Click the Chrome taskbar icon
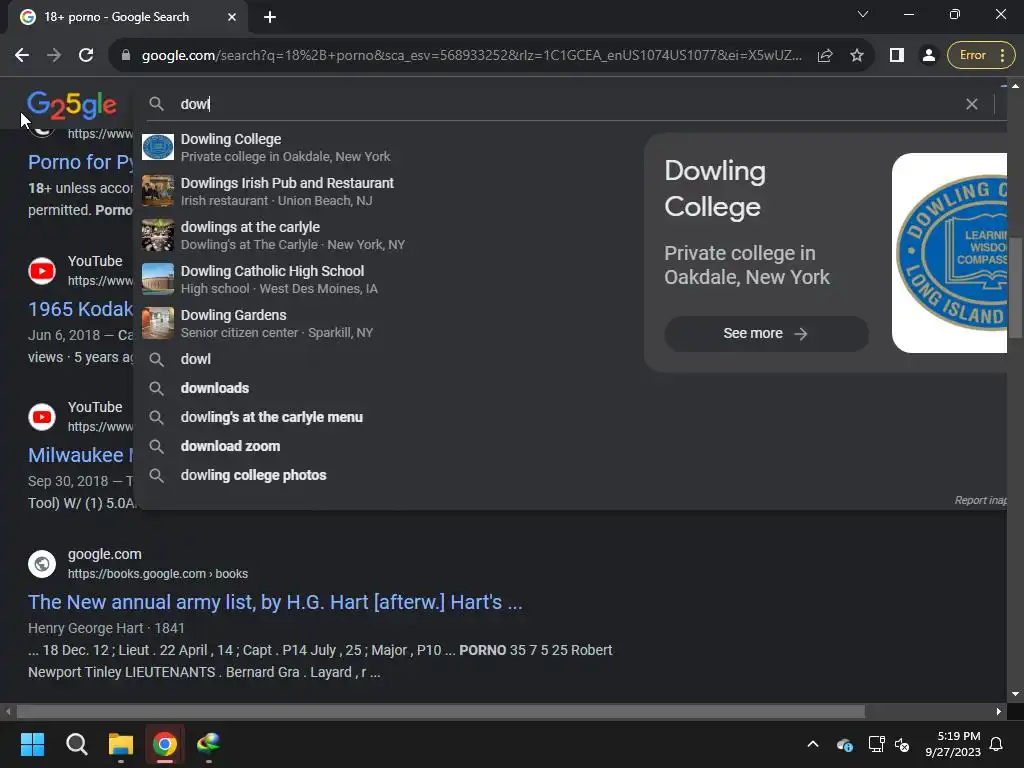This screenshot has width=1024, height=768. pyautogui.click(x=165, y=744)
